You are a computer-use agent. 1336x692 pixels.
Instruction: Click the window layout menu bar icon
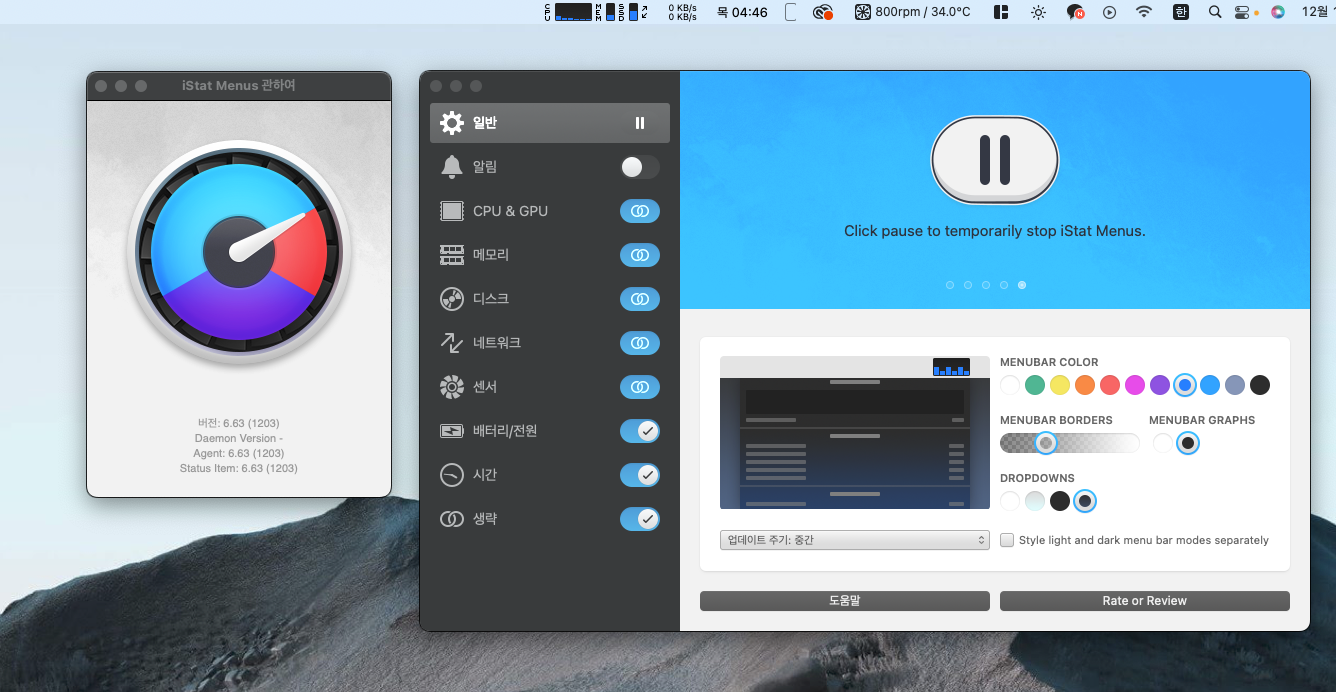1001,12
